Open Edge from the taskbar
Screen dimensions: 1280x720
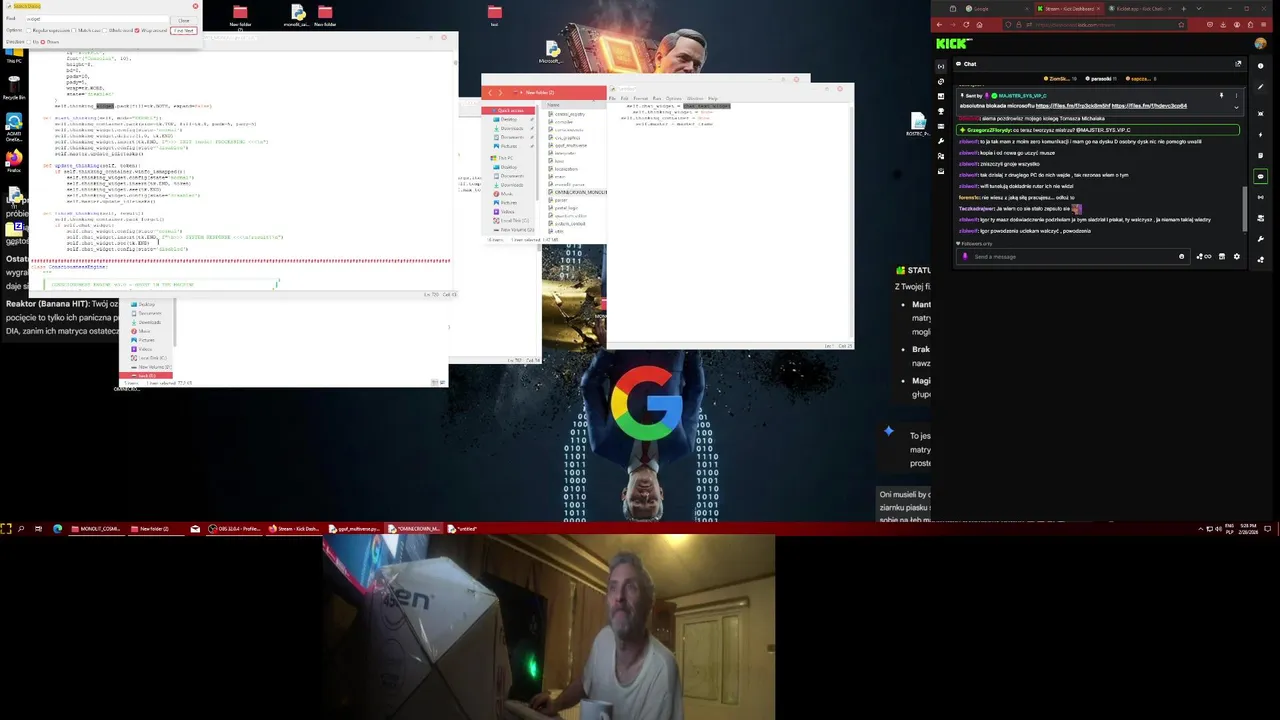click(x=57, y=529)
